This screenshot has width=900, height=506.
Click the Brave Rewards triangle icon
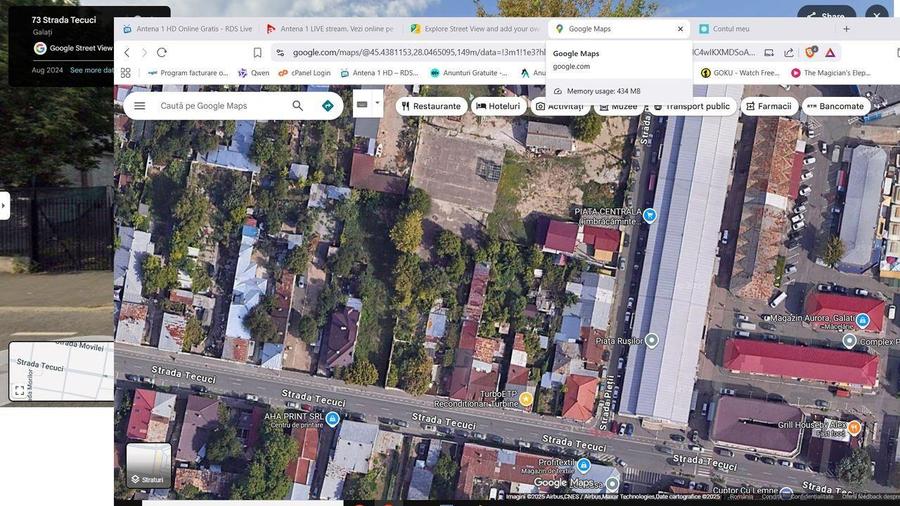pos(830,53)
